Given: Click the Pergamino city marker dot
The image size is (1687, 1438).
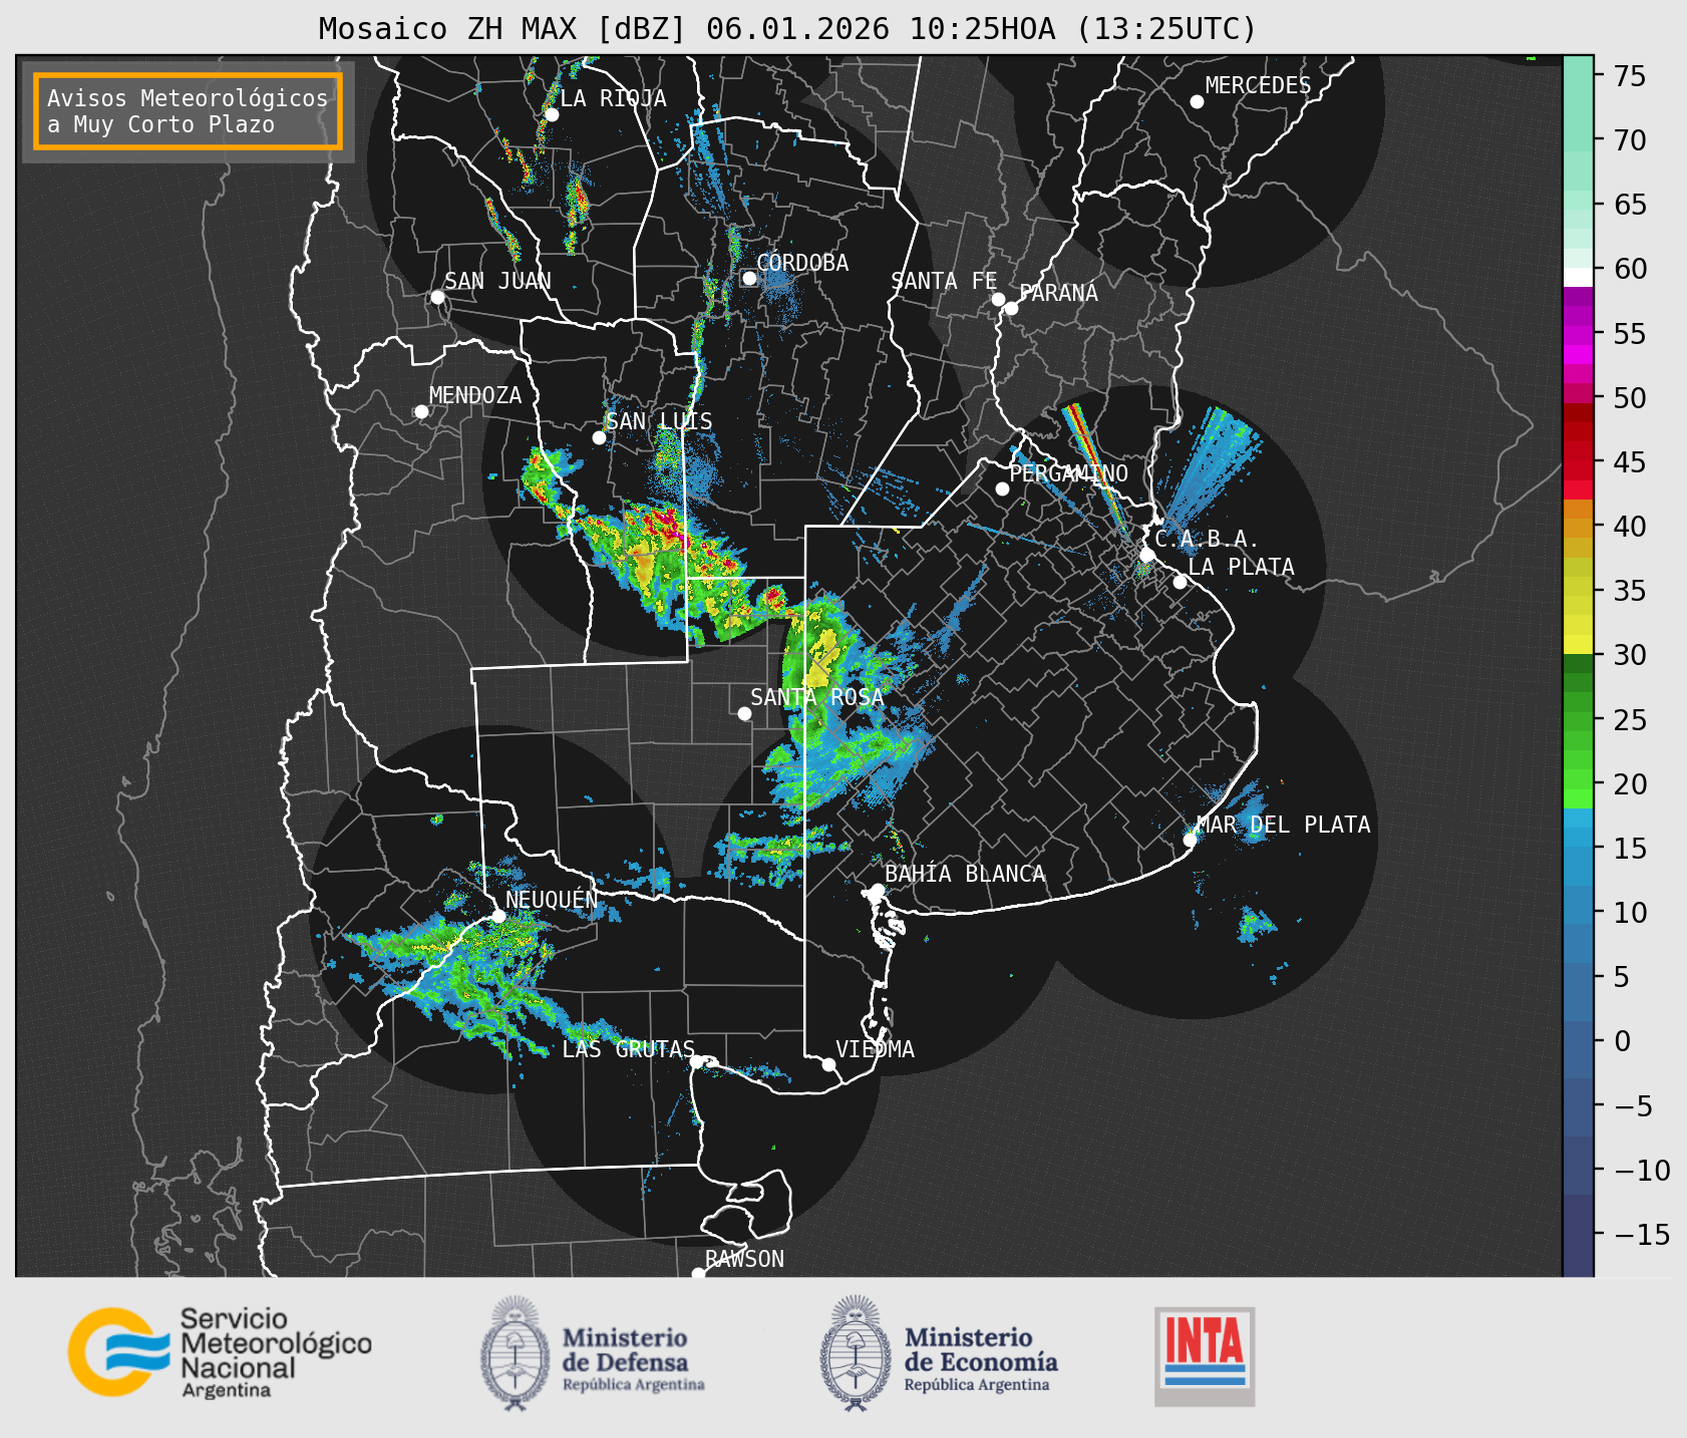Looking at the screenshot, I should tap(1002, 489).
